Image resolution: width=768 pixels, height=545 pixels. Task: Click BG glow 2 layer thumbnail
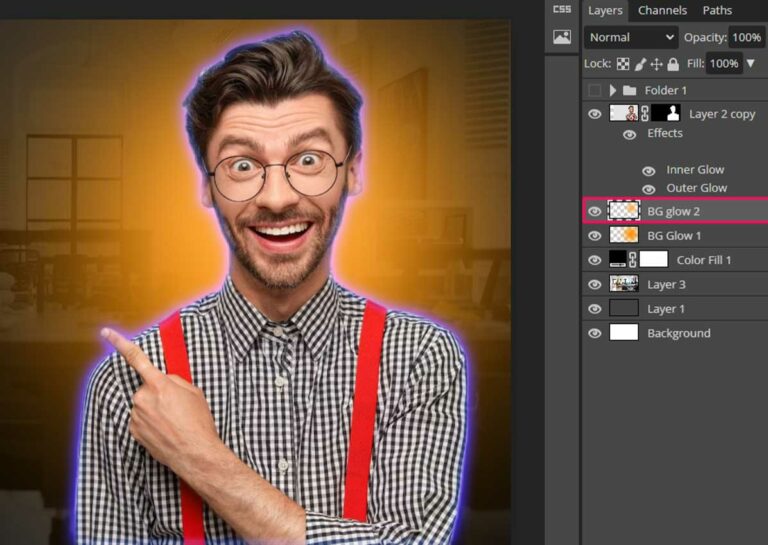click(624, 211)
